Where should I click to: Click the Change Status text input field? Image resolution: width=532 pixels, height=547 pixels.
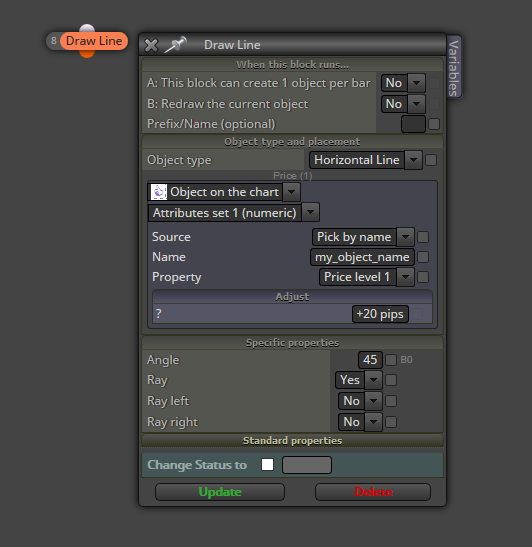pos(307,465)
